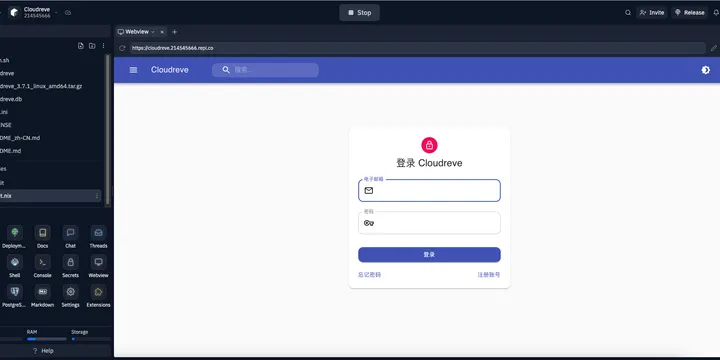Open the Docs tool
This screenshot has height=360, width=720.
tap(43, 233)
